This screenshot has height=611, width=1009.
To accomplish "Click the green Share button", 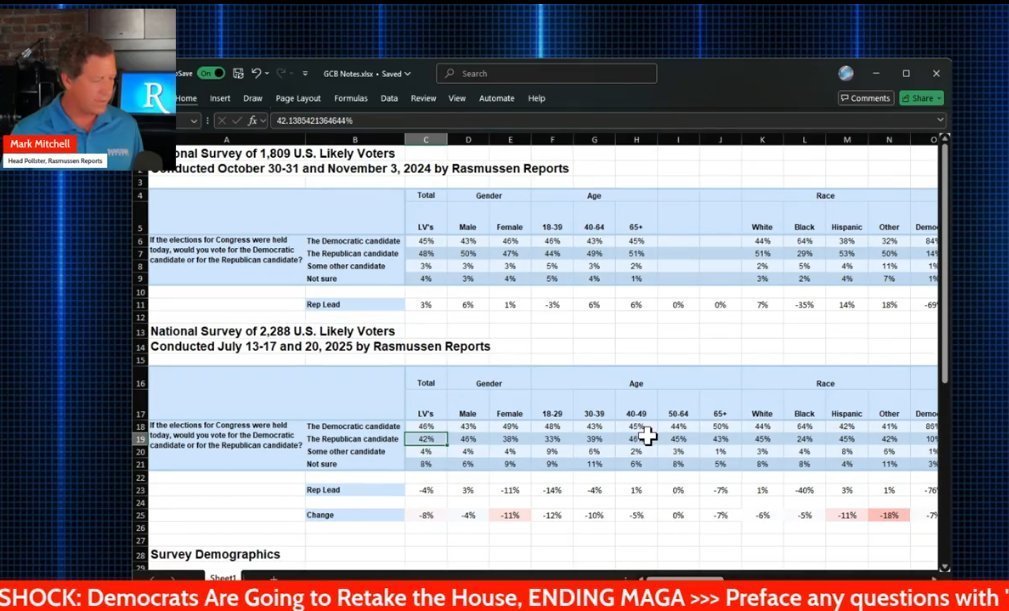I will pos(921,98).
